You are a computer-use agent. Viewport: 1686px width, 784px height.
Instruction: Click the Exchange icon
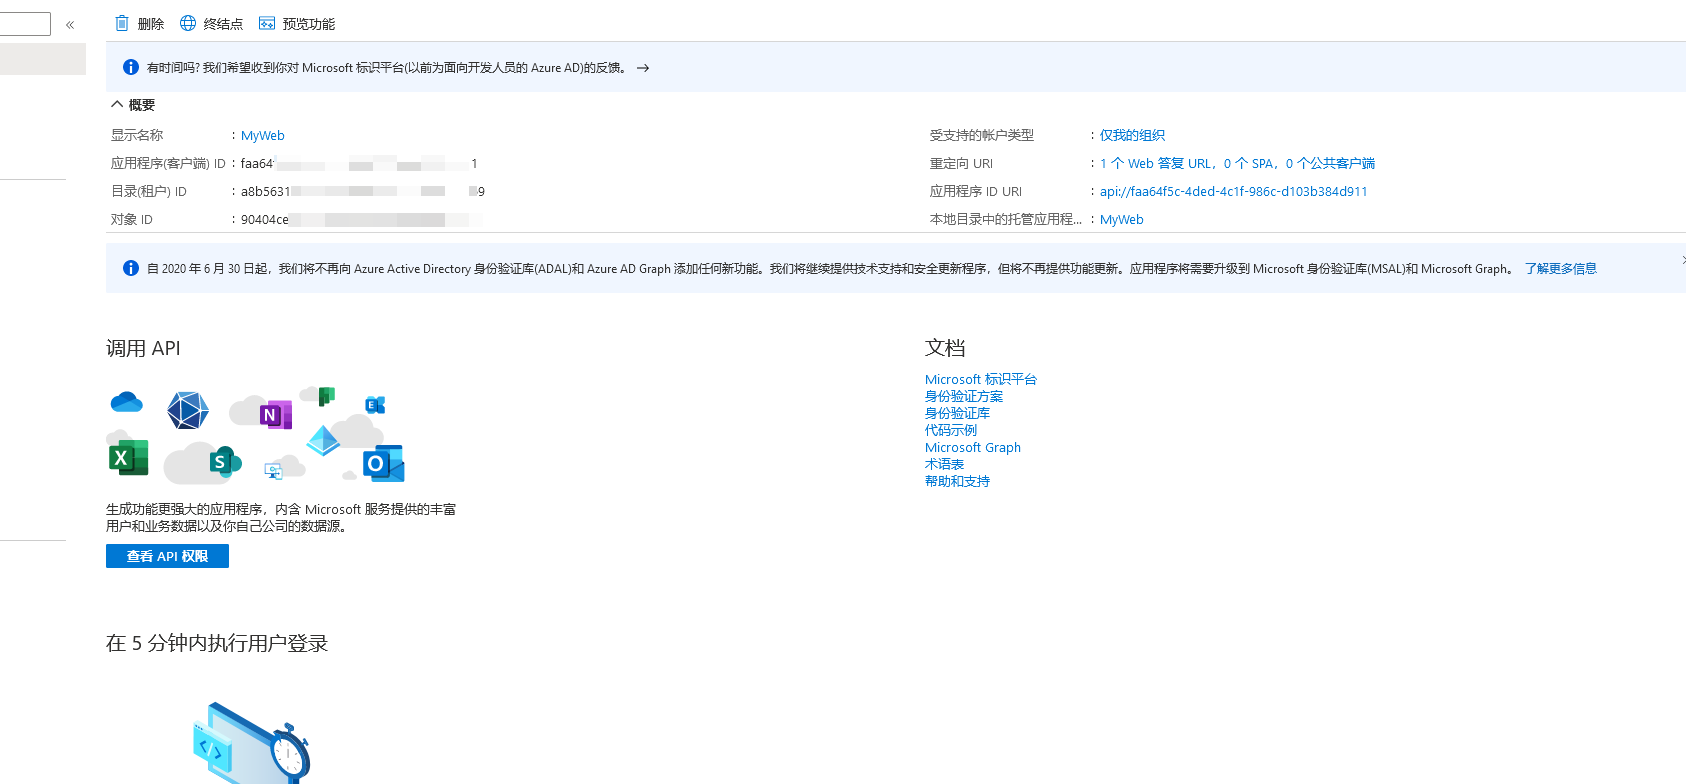point(375,405)
